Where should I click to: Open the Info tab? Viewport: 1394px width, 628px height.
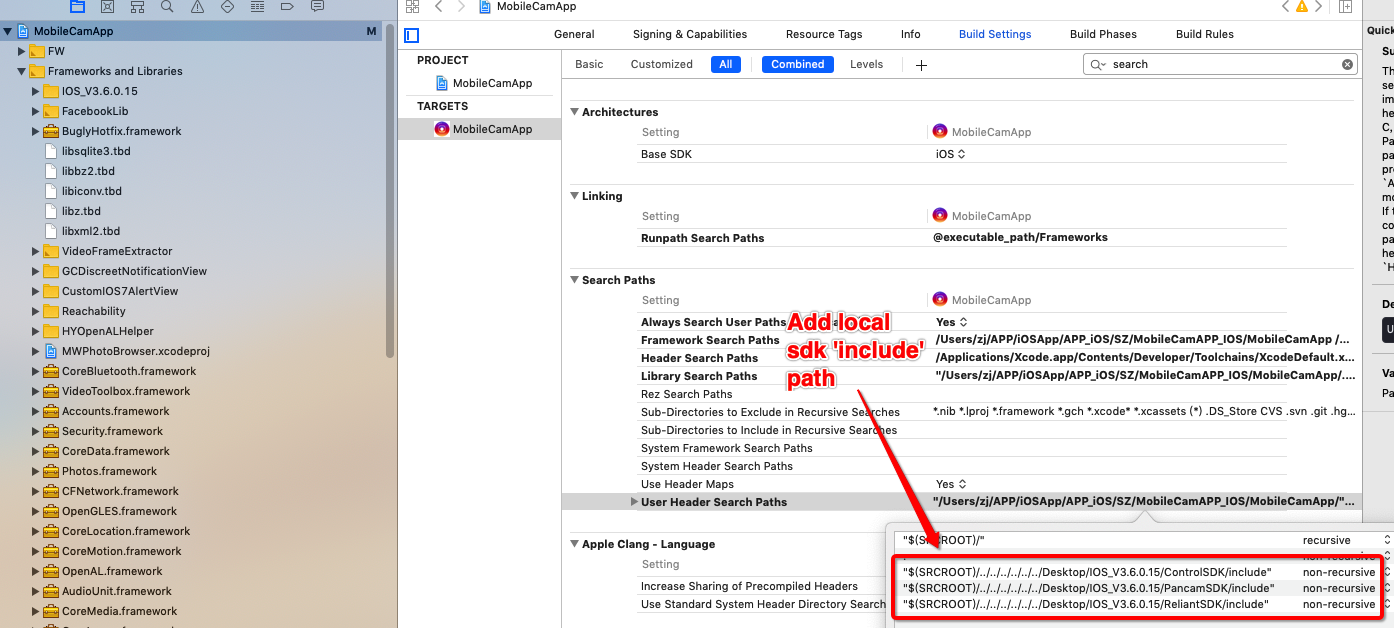[910, 34]
